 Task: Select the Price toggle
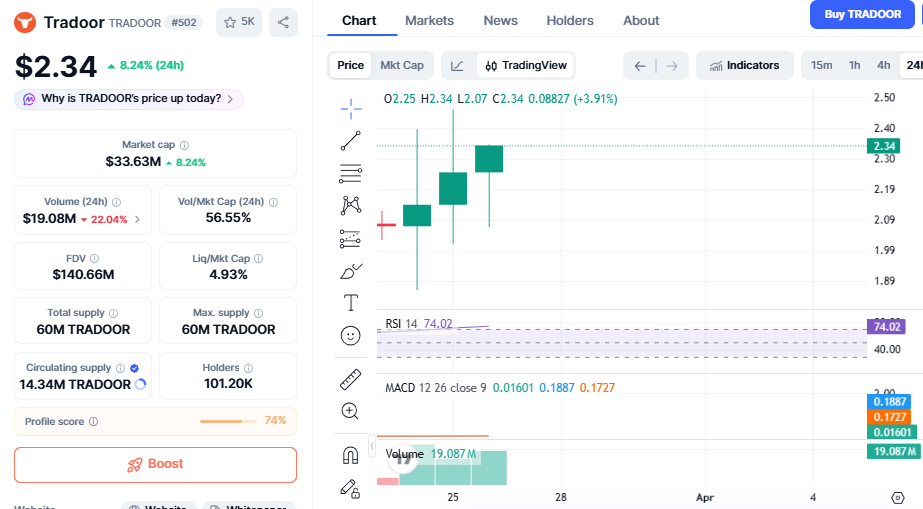350,65
